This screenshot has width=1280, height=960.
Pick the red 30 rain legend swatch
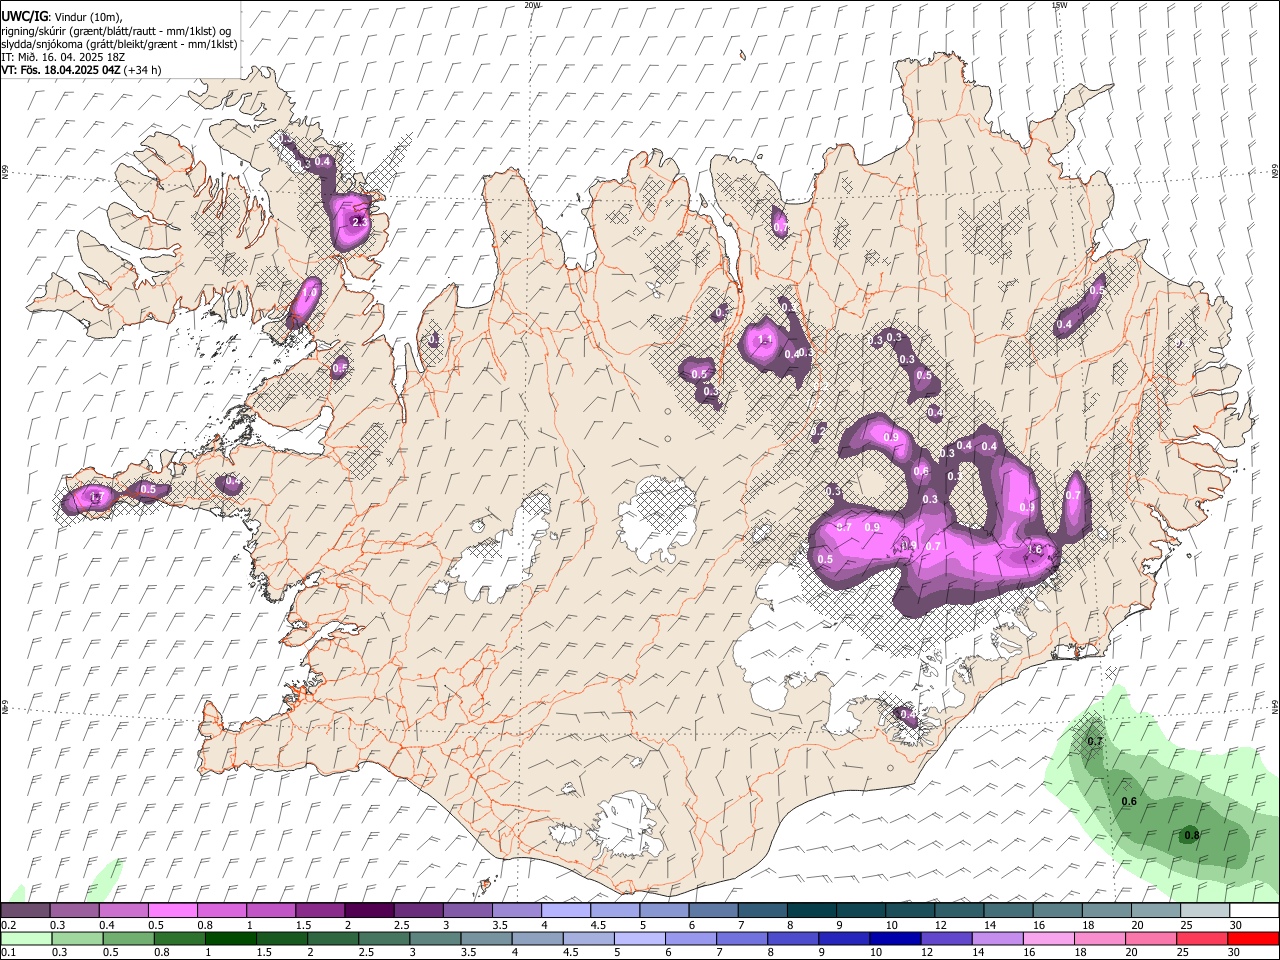pyautogui.click(x=1253, y=939)
